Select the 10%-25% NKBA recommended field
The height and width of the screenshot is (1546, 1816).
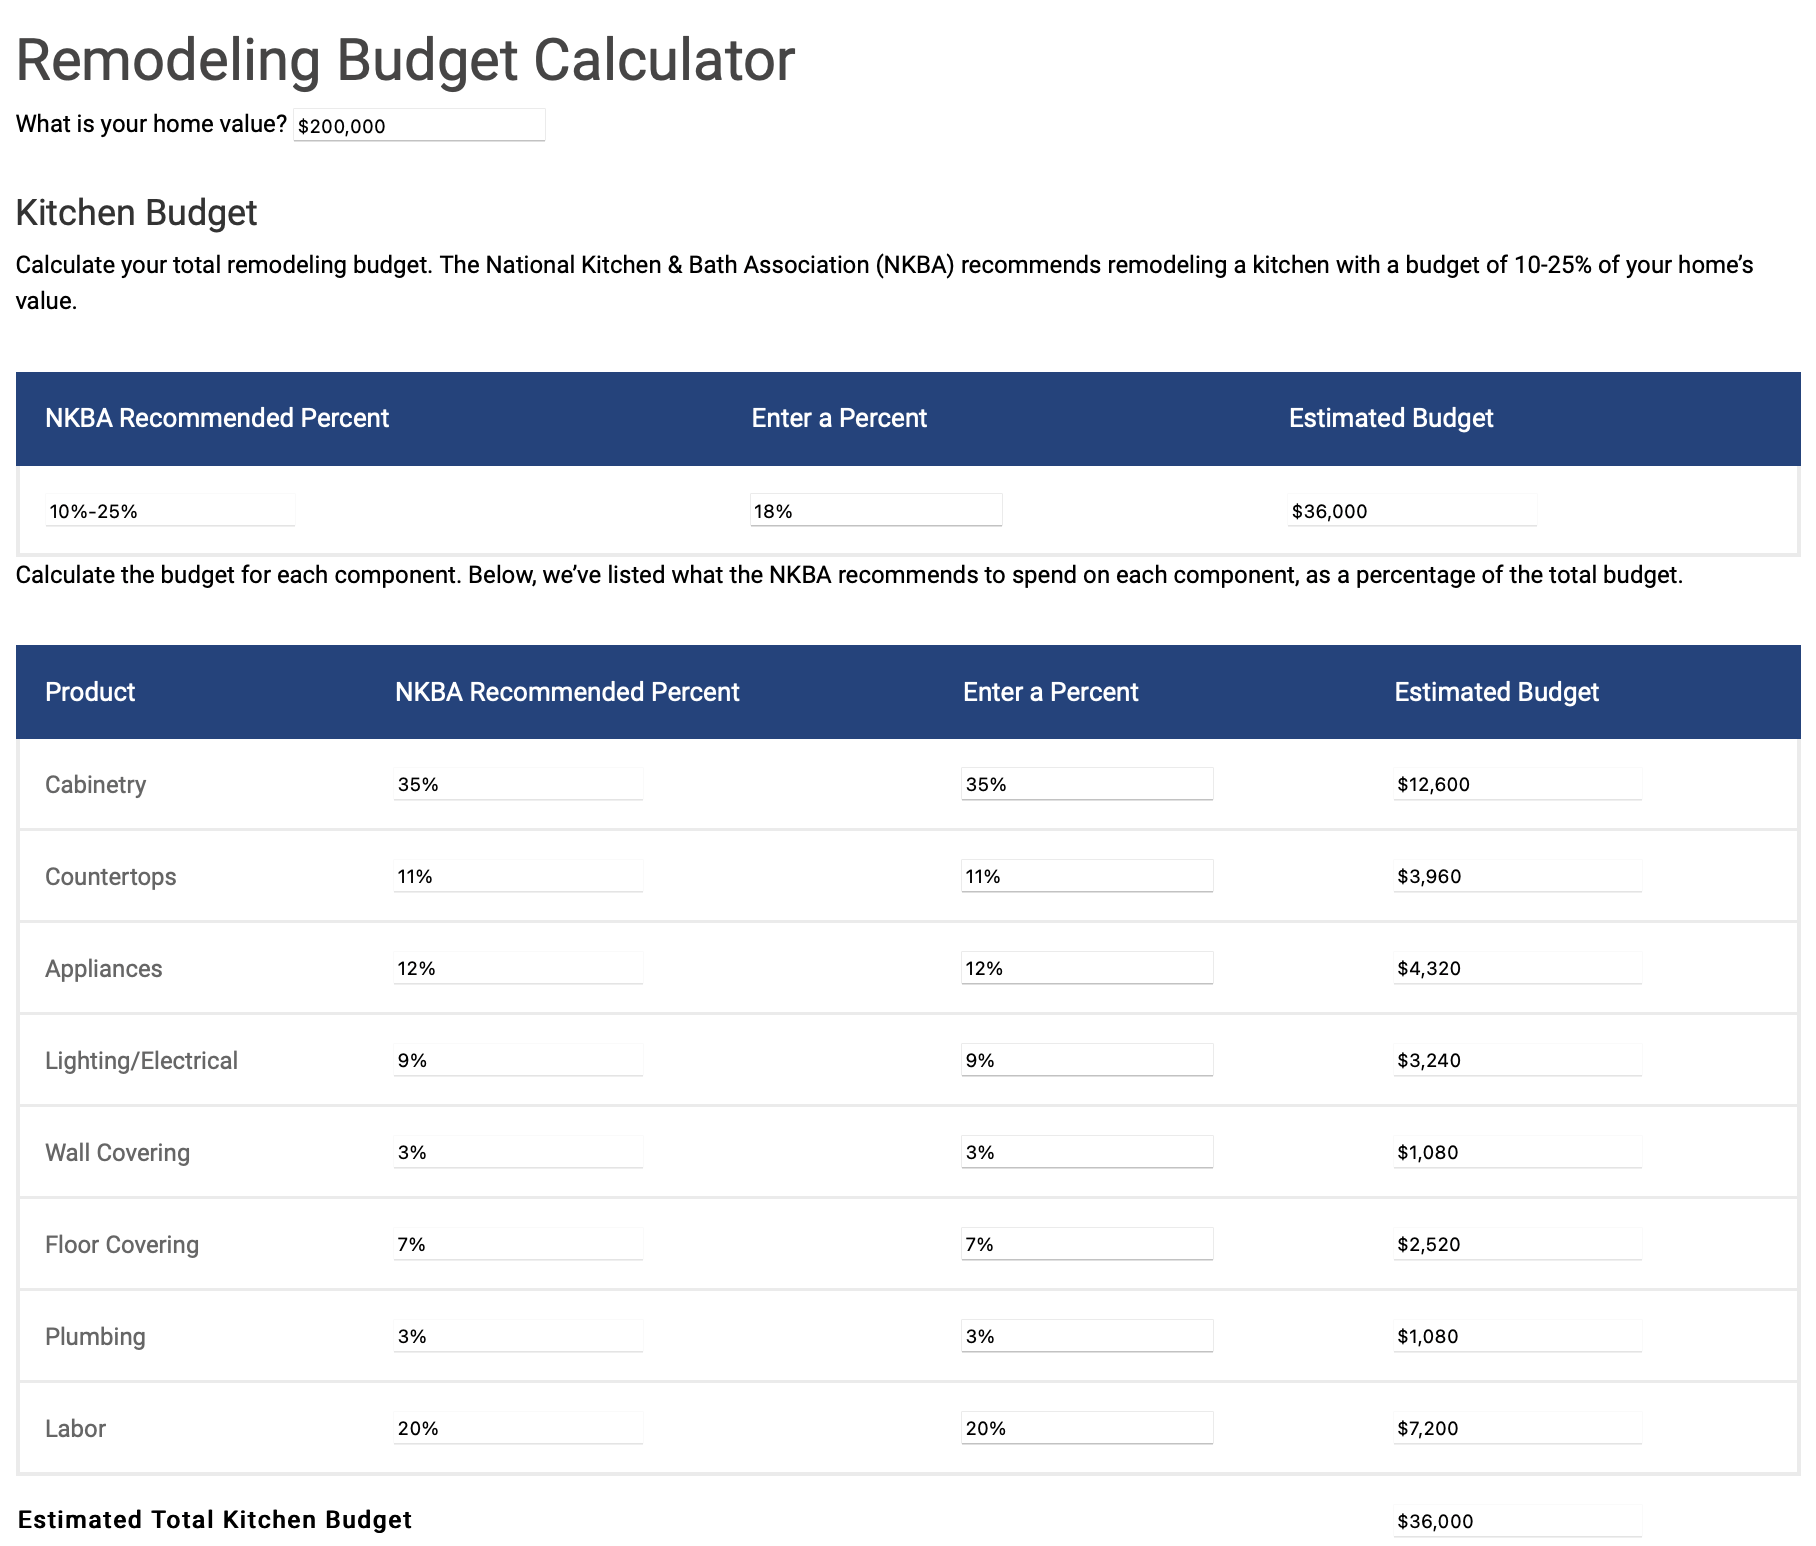pos(170,510)
